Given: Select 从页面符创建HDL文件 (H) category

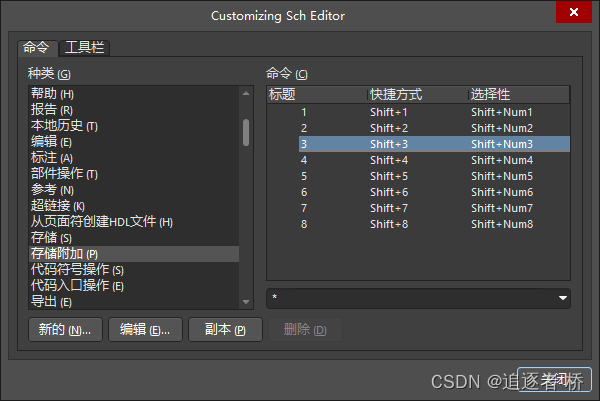Looking at the screenshot, I should (x=101, y=222).
